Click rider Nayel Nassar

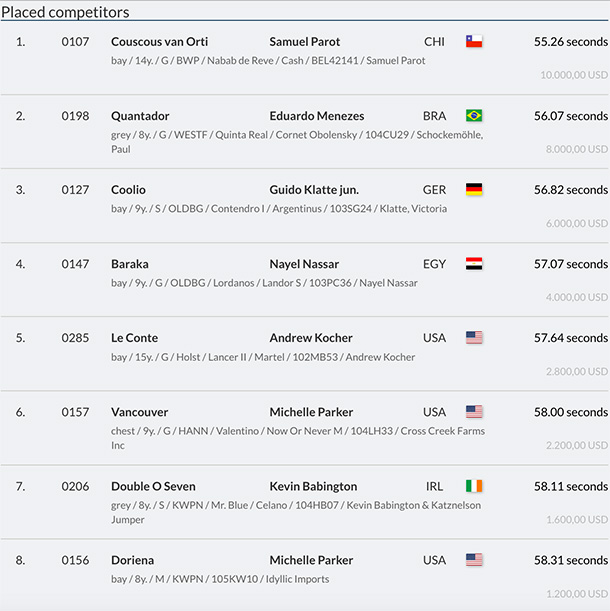[304, 264]
